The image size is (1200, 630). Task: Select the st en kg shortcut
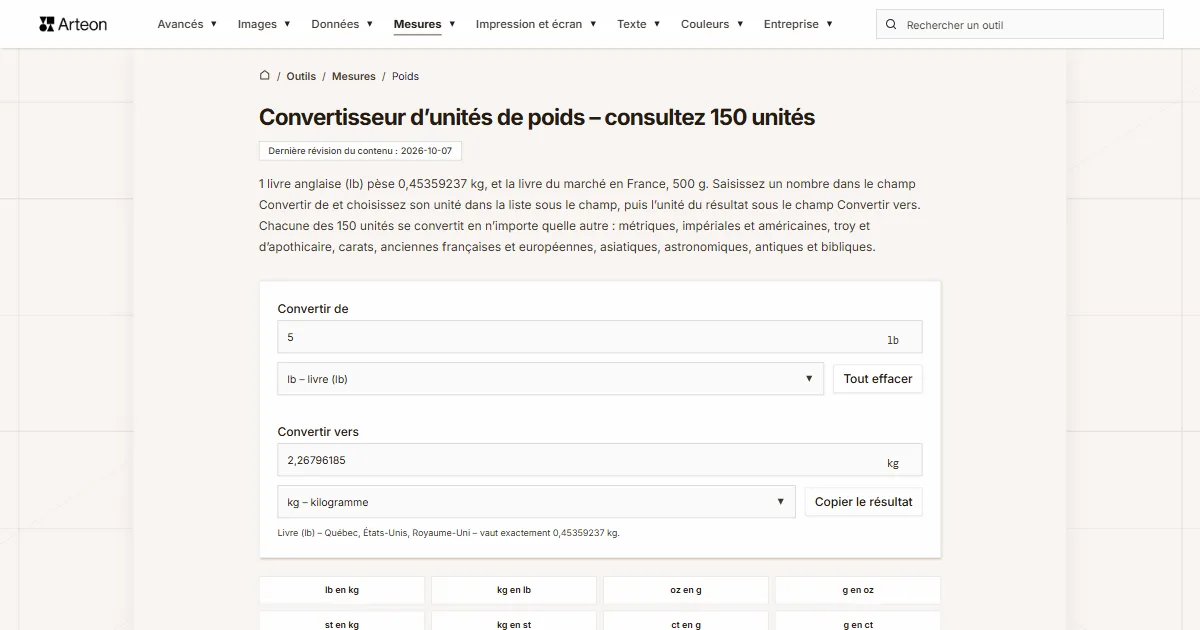(x=342, y=621)
